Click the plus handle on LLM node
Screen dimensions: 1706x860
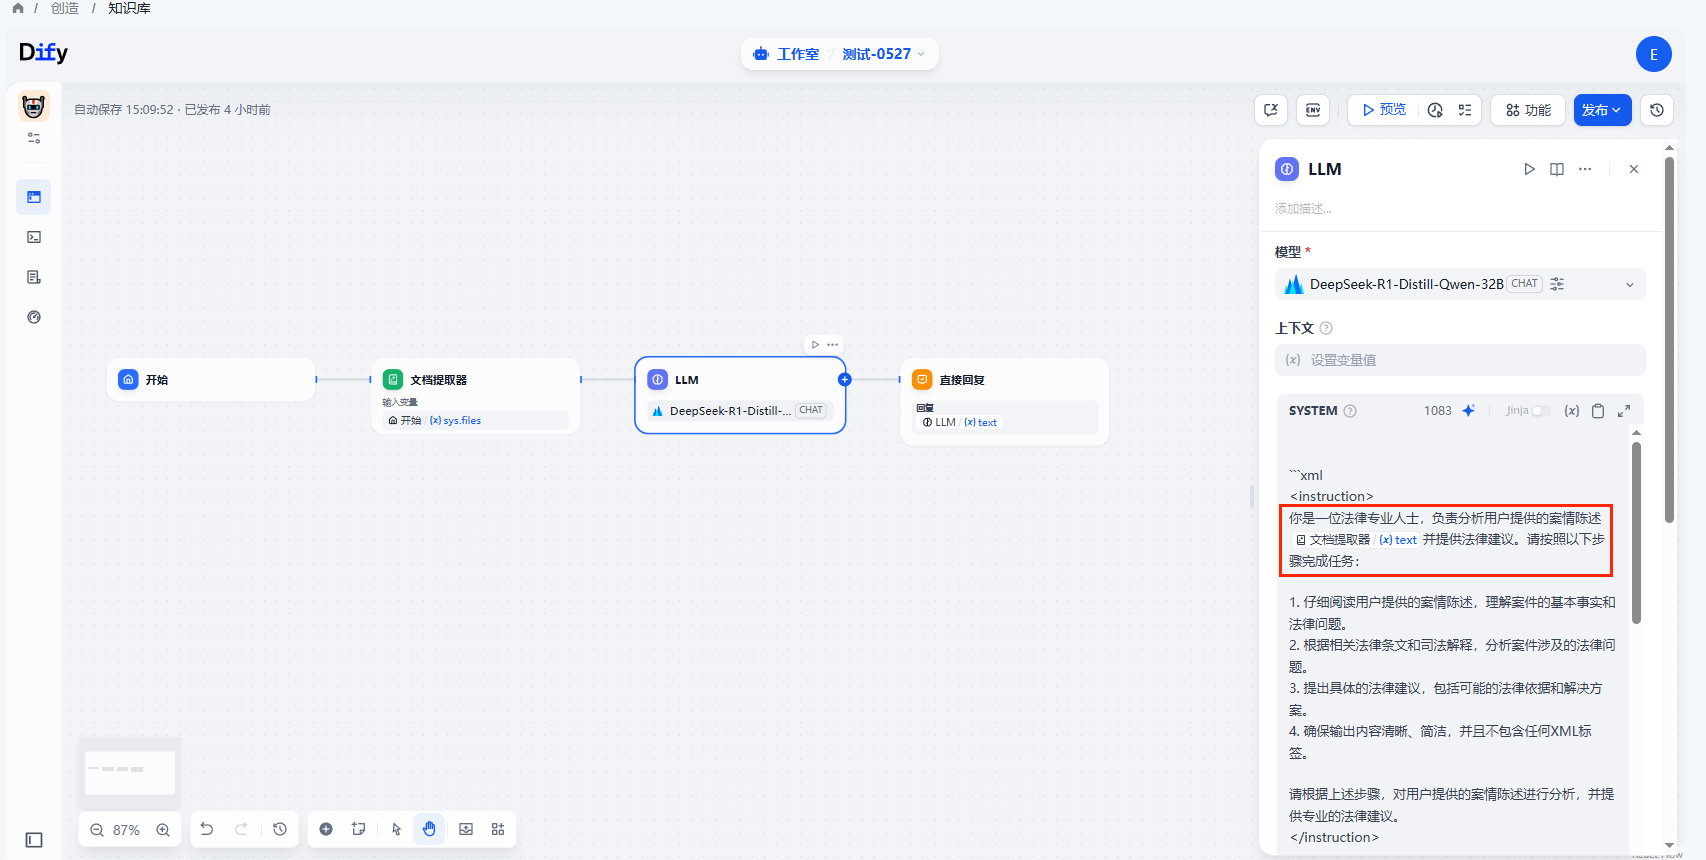pyautogui.click(x=844, y=380)
